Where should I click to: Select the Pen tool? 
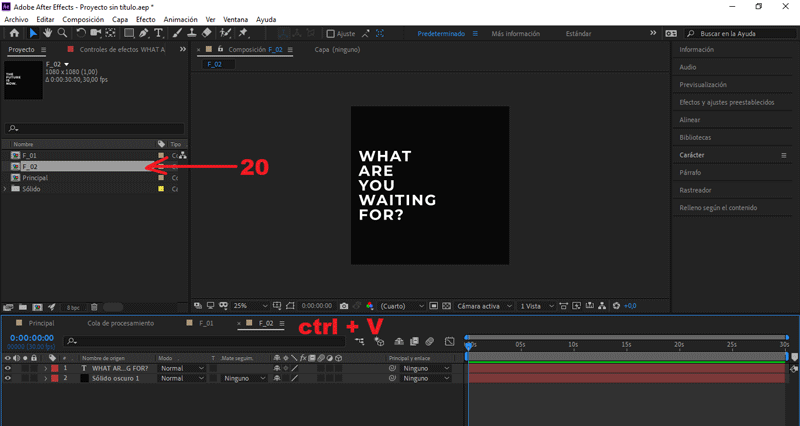coord(144,33)
